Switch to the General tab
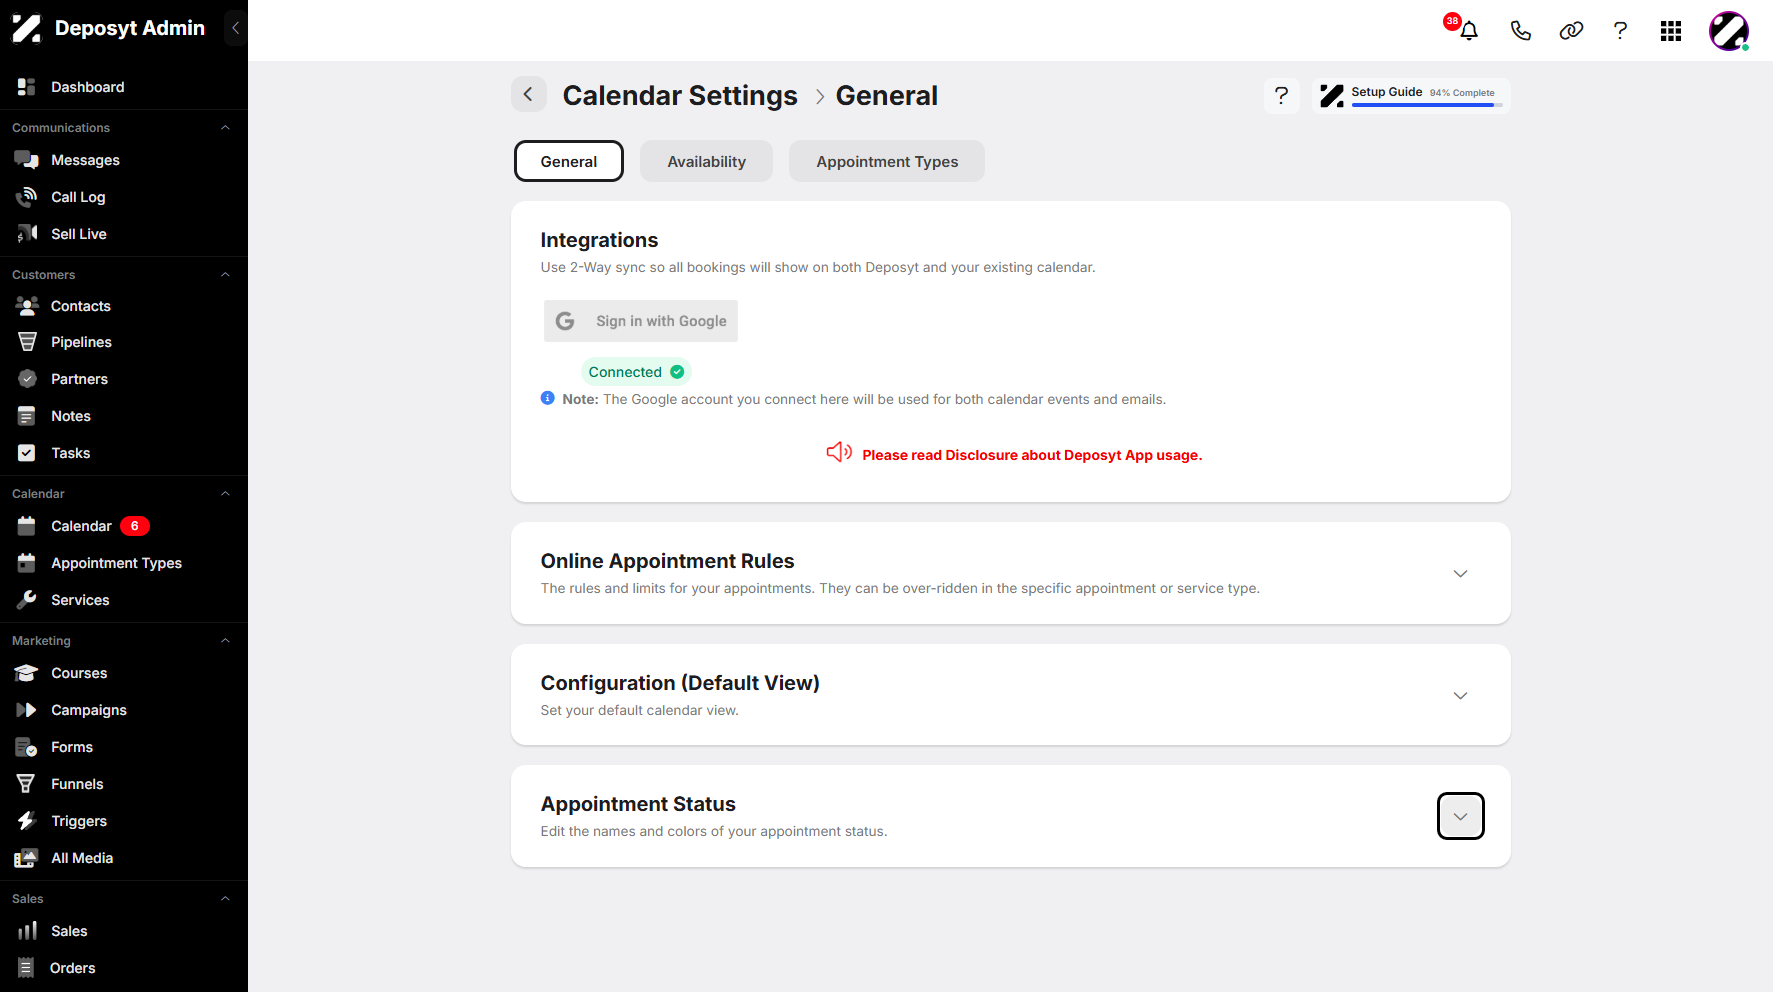Image resolution: width=1773 pixels, height=992 pixels. coord(569,161)
